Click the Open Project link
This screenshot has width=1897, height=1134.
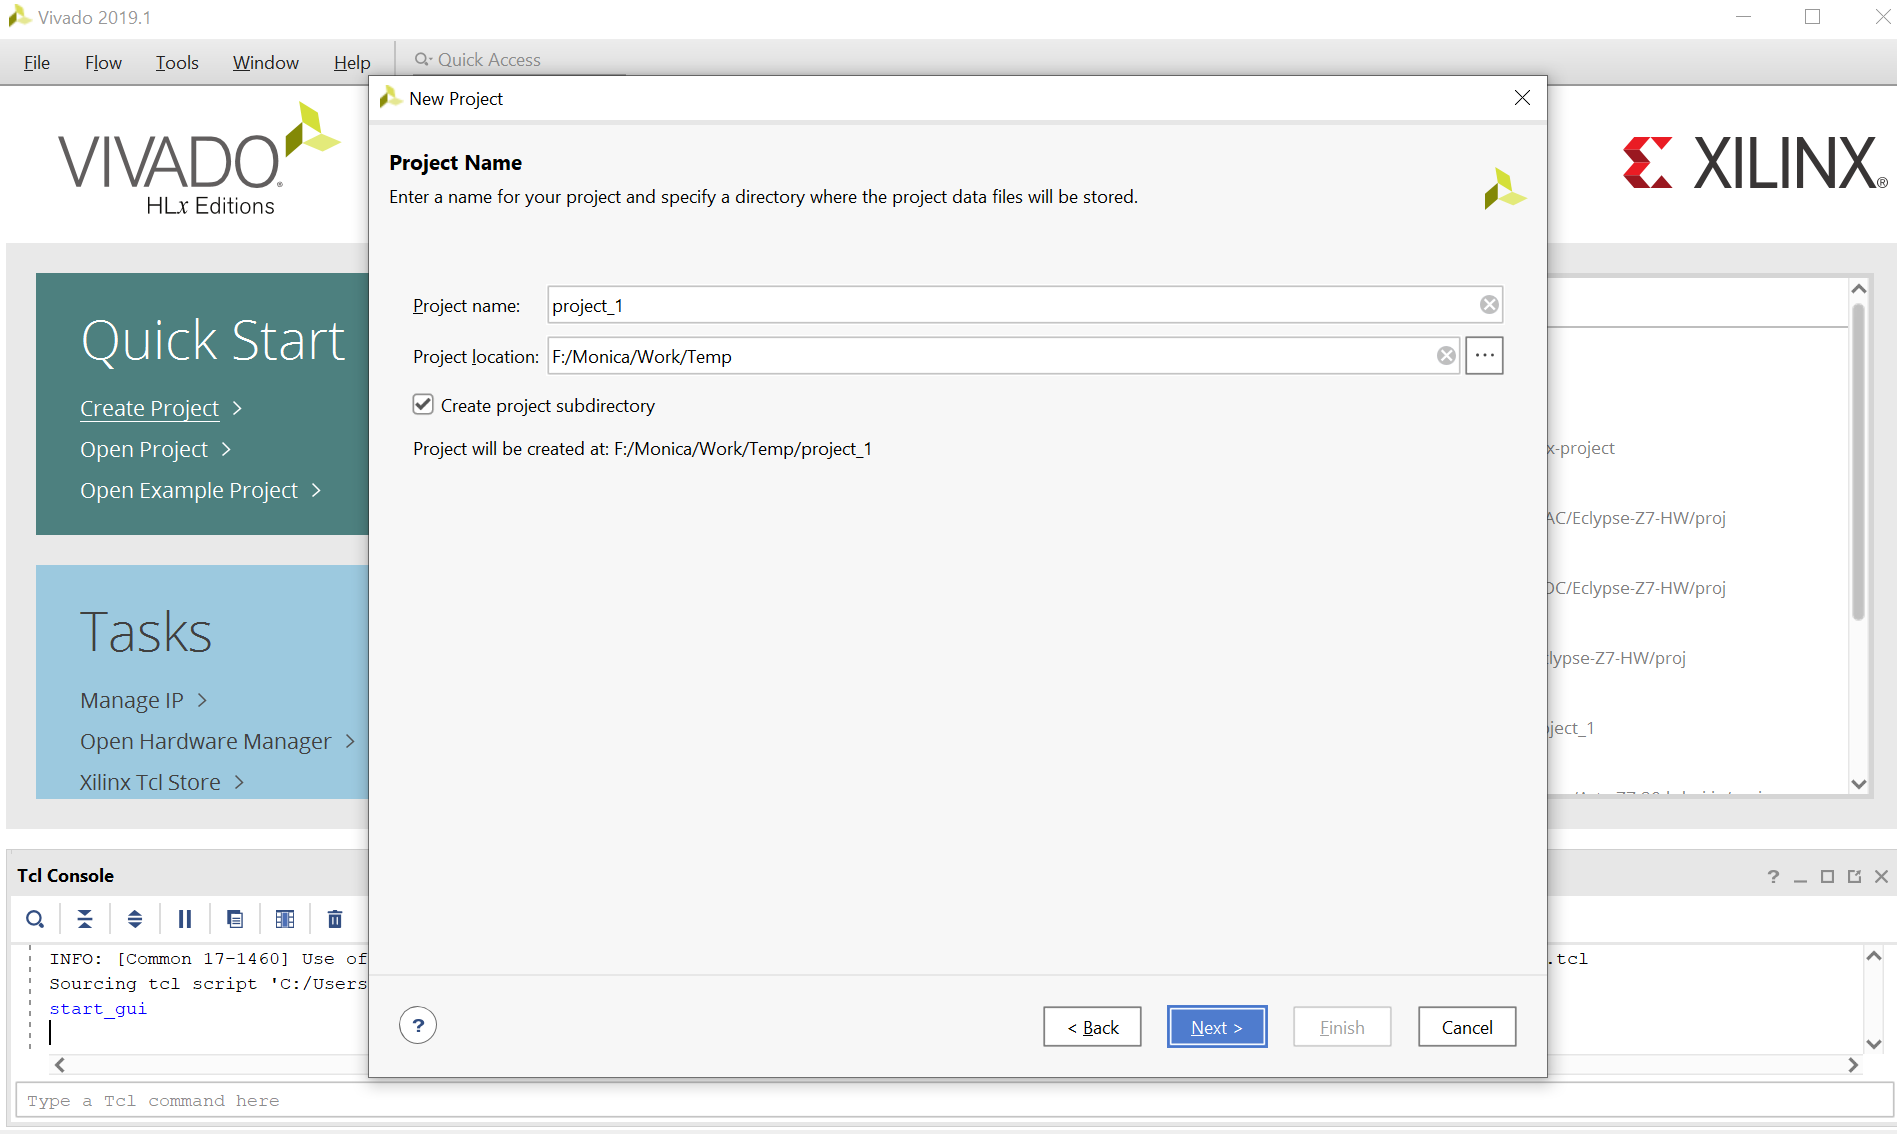click(x=144, y=449)
